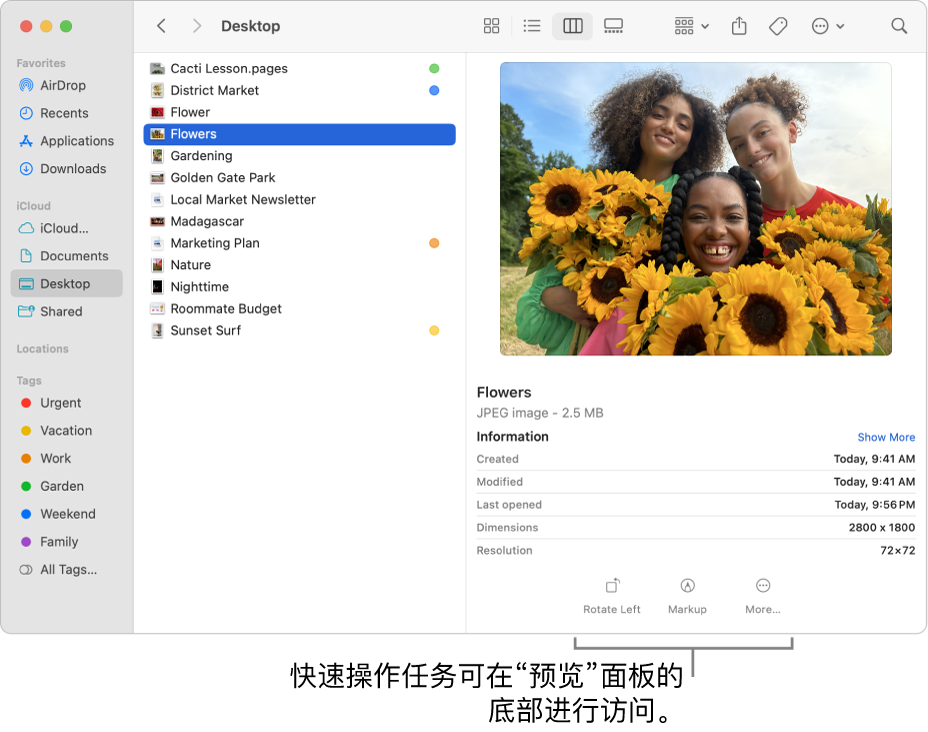This screenshot has width=928, height=732.
Task: Click the Markup quick action
Action: coord(687,596)
